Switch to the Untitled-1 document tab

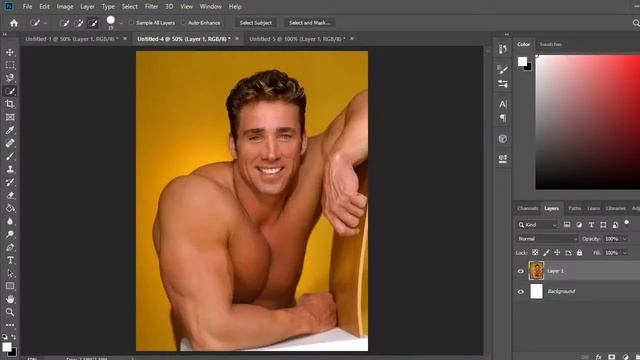pos(72,39)
